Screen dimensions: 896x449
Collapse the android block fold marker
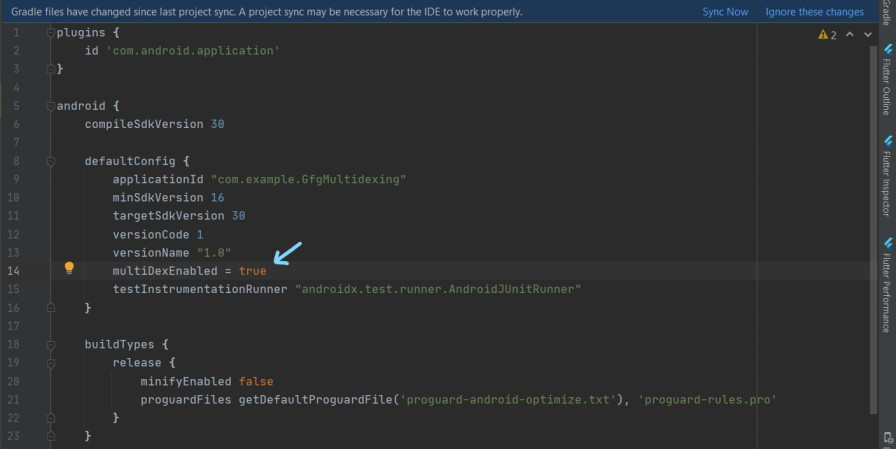[x=50, y=105]
